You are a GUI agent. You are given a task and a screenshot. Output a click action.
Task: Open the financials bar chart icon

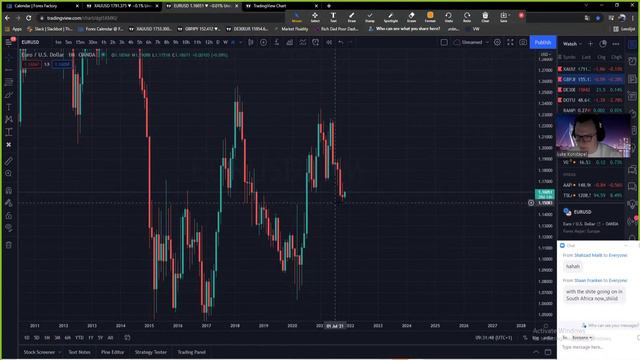click(x=290, y=42)
